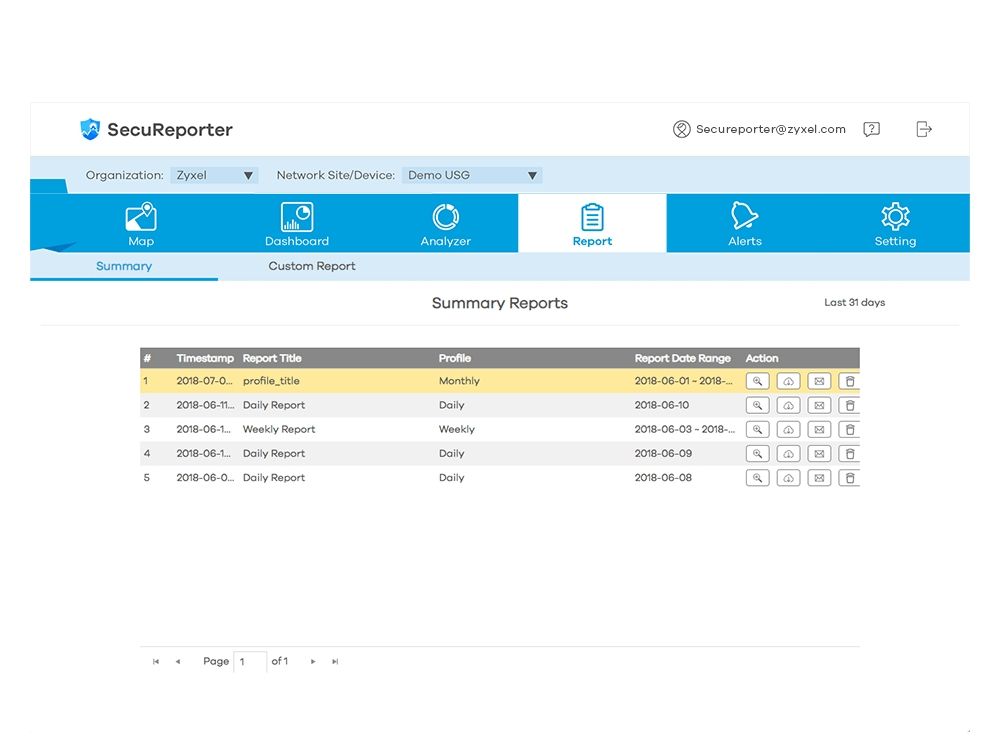Open the Setting tab
This screenshot has height=750, width=1000.
pos(895,224)
